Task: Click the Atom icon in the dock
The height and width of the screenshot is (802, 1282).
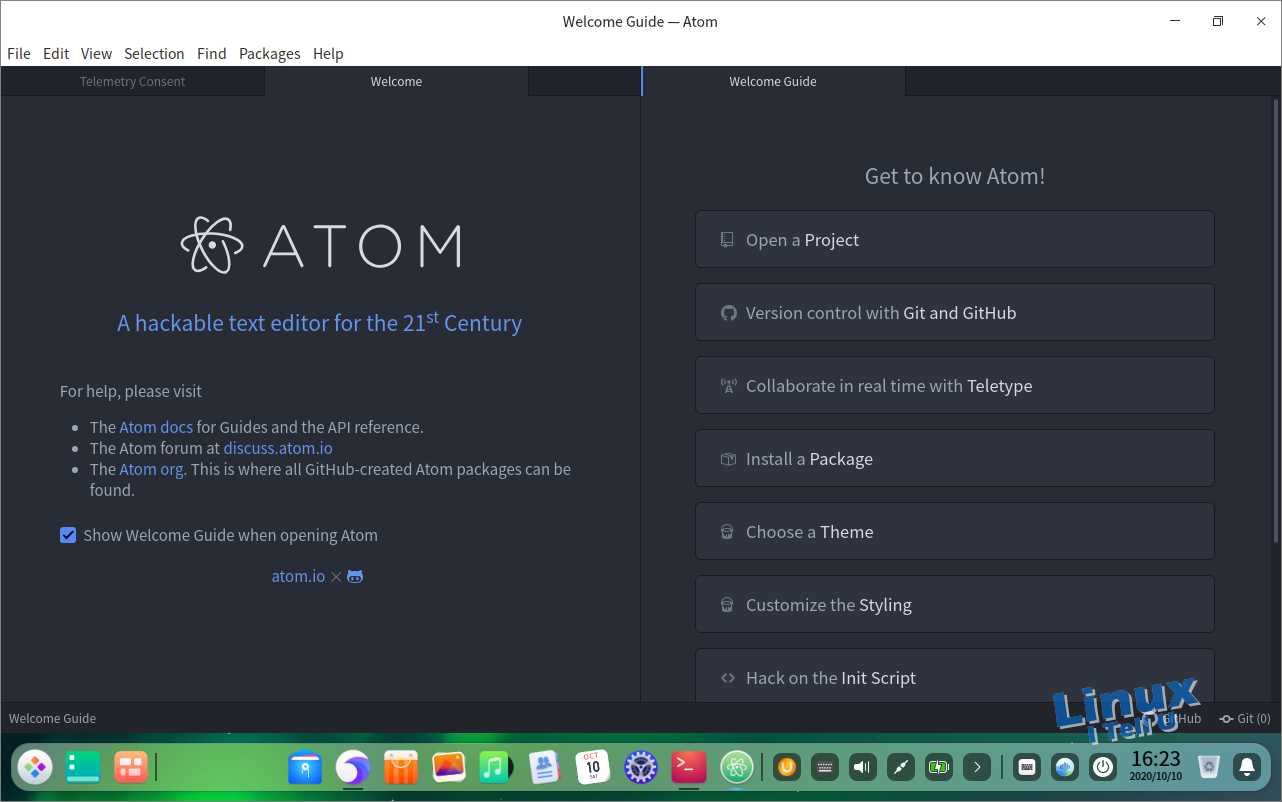Action: coord(737,767)
